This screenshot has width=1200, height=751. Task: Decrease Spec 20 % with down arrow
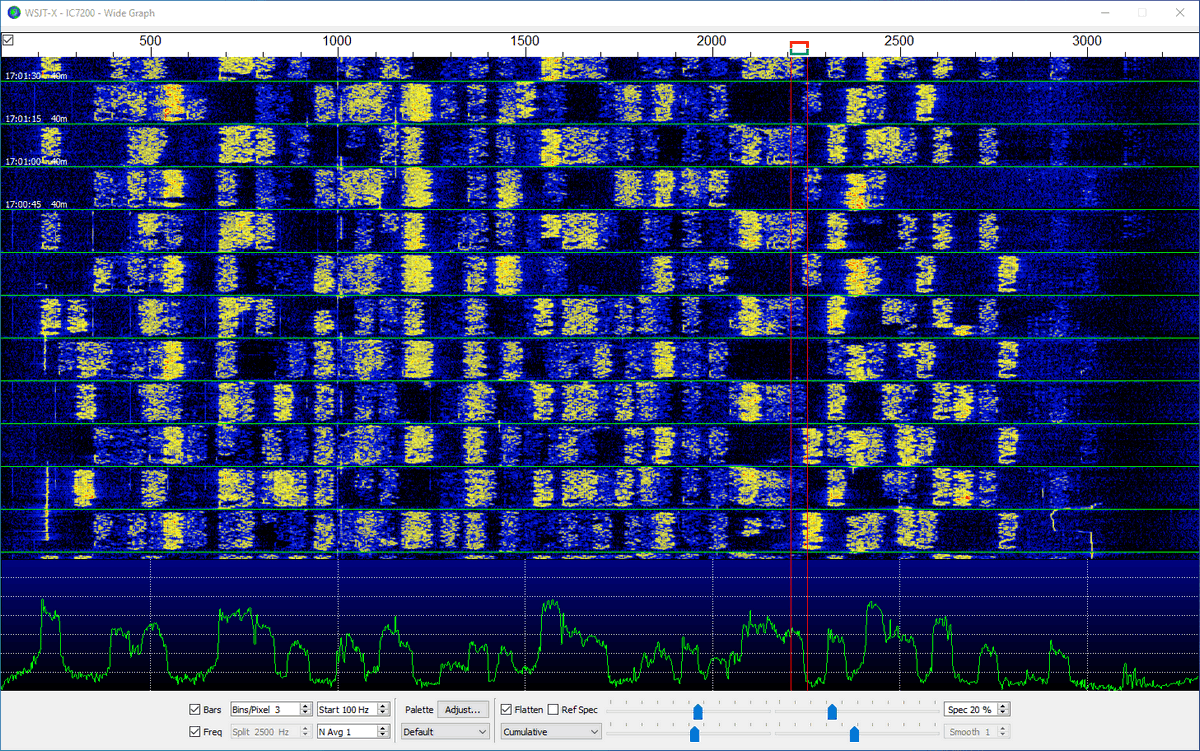click(x=1004, y=713)
